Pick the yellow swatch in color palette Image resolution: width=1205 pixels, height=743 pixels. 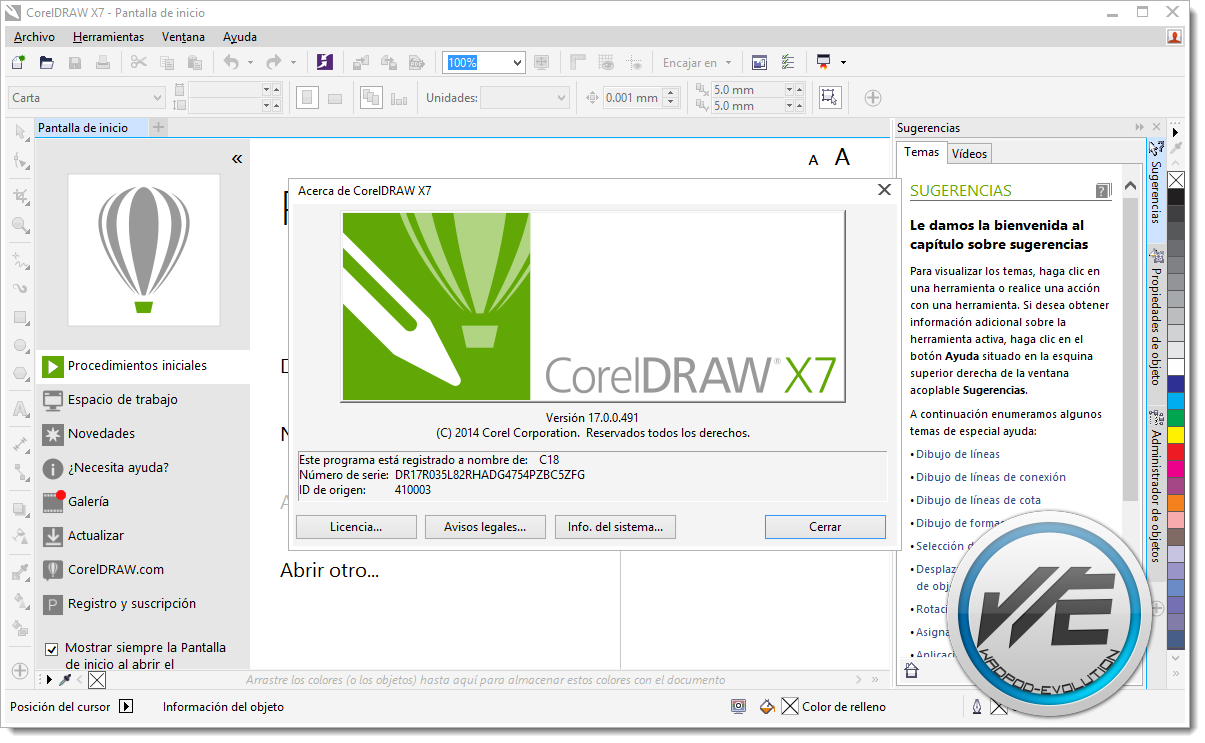click(1176, 434)
